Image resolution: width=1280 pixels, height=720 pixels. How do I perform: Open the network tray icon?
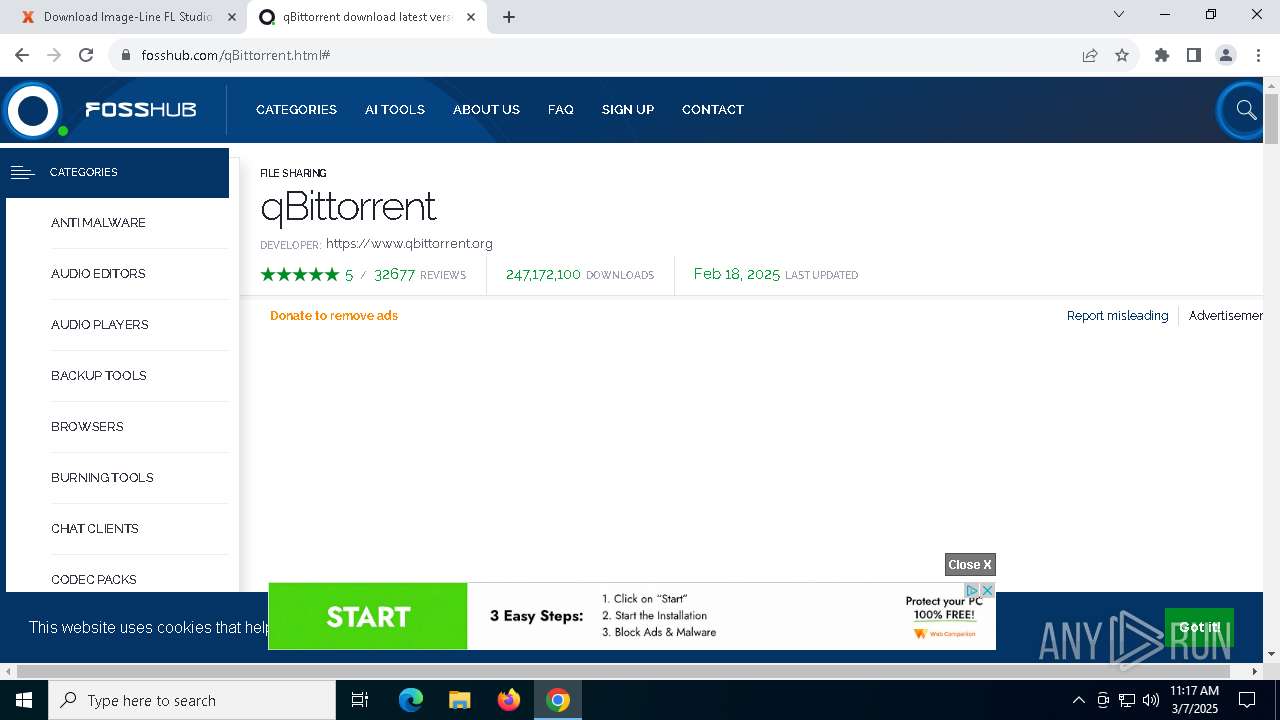pos(1127,700)
